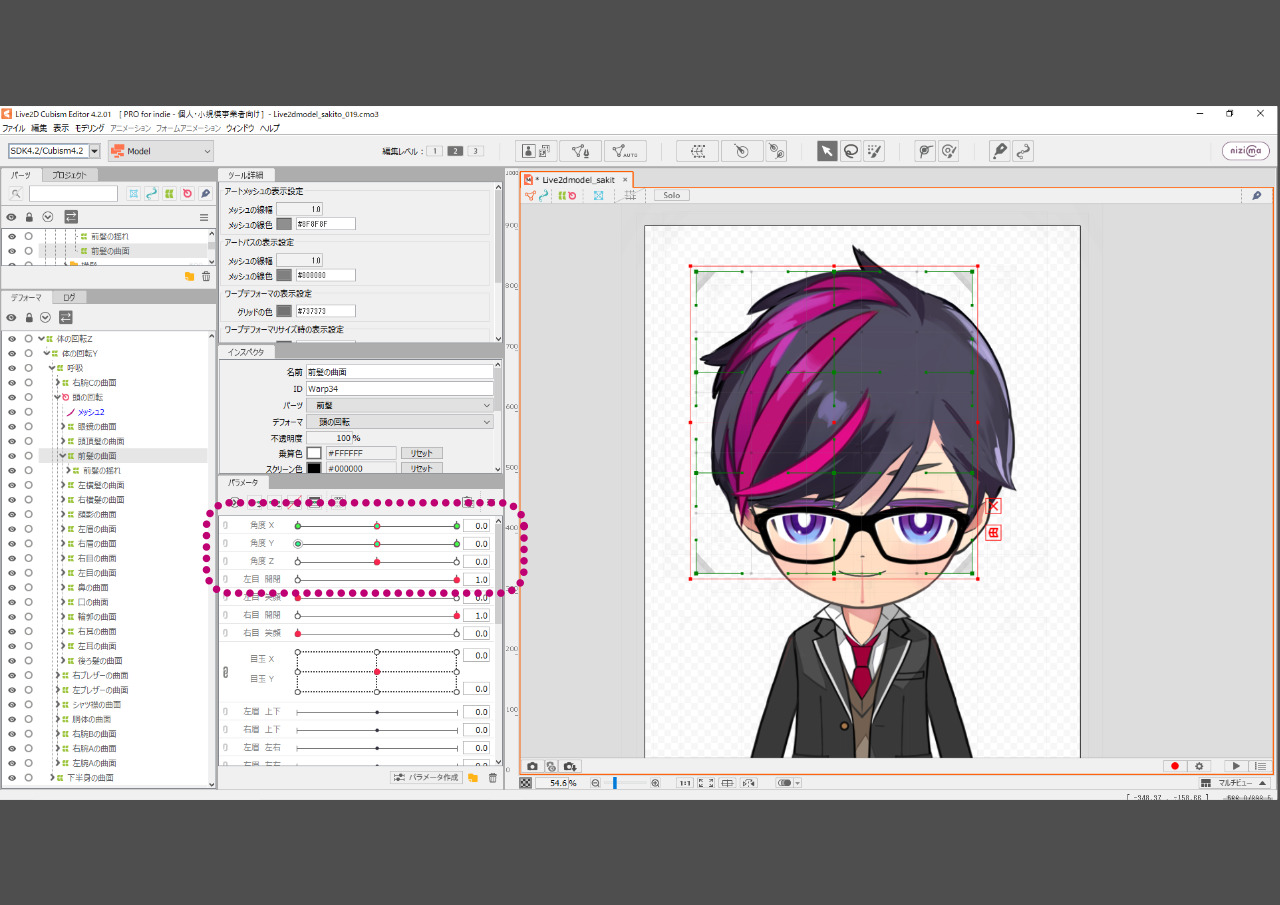Click the create rotation deformer icon
Viewport: 1280px width, 905px height.
point(741,151)
